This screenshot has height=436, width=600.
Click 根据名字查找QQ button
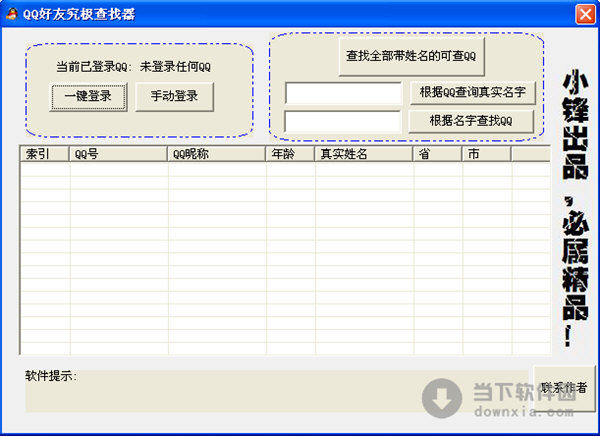tap(471, 121)
